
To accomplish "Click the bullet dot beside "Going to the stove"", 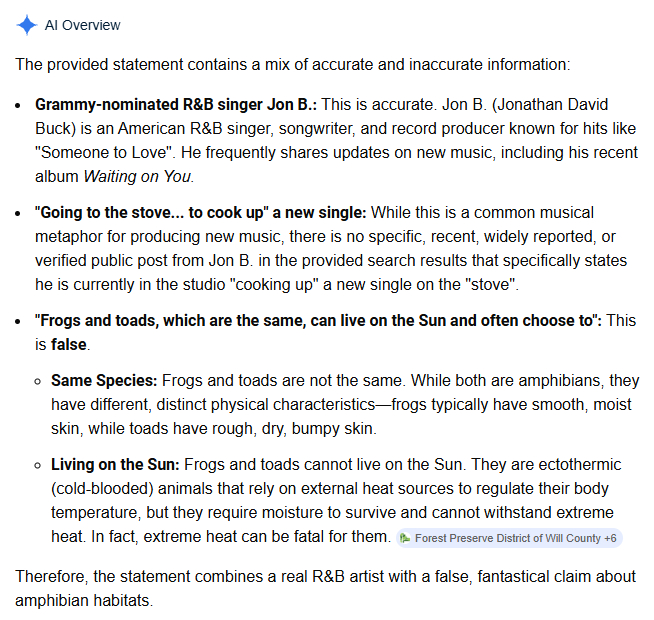I will [x=20, y=213].
